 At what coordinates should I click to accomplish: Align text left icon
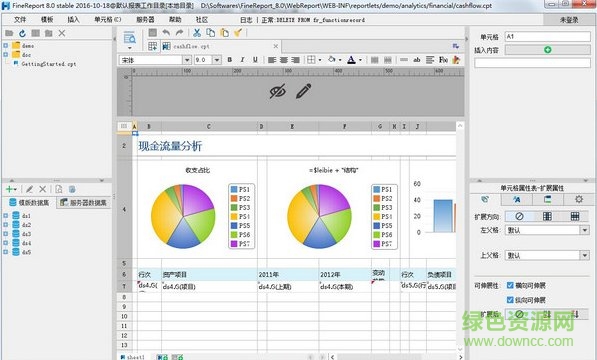(x=272, y=60)
